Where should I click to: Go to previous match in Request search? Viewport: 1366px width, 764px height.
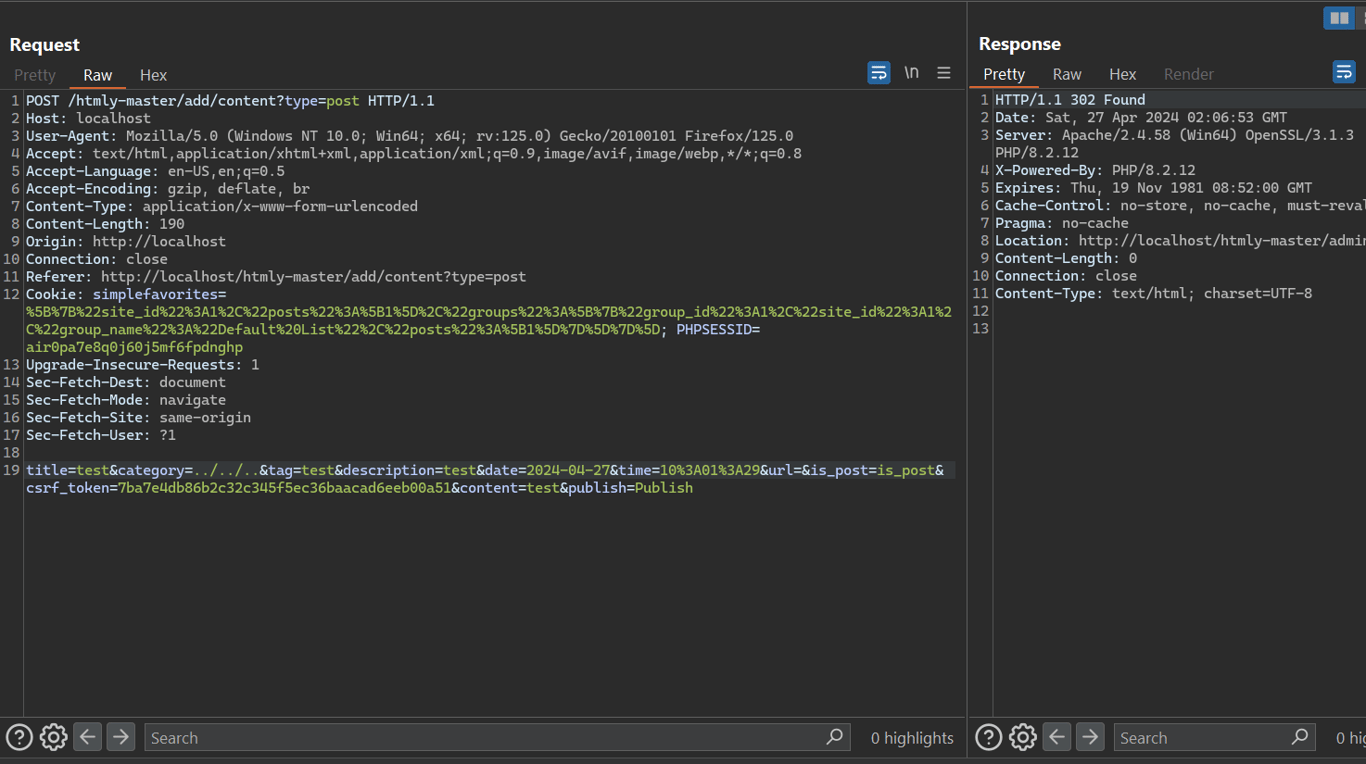(88, 737)
